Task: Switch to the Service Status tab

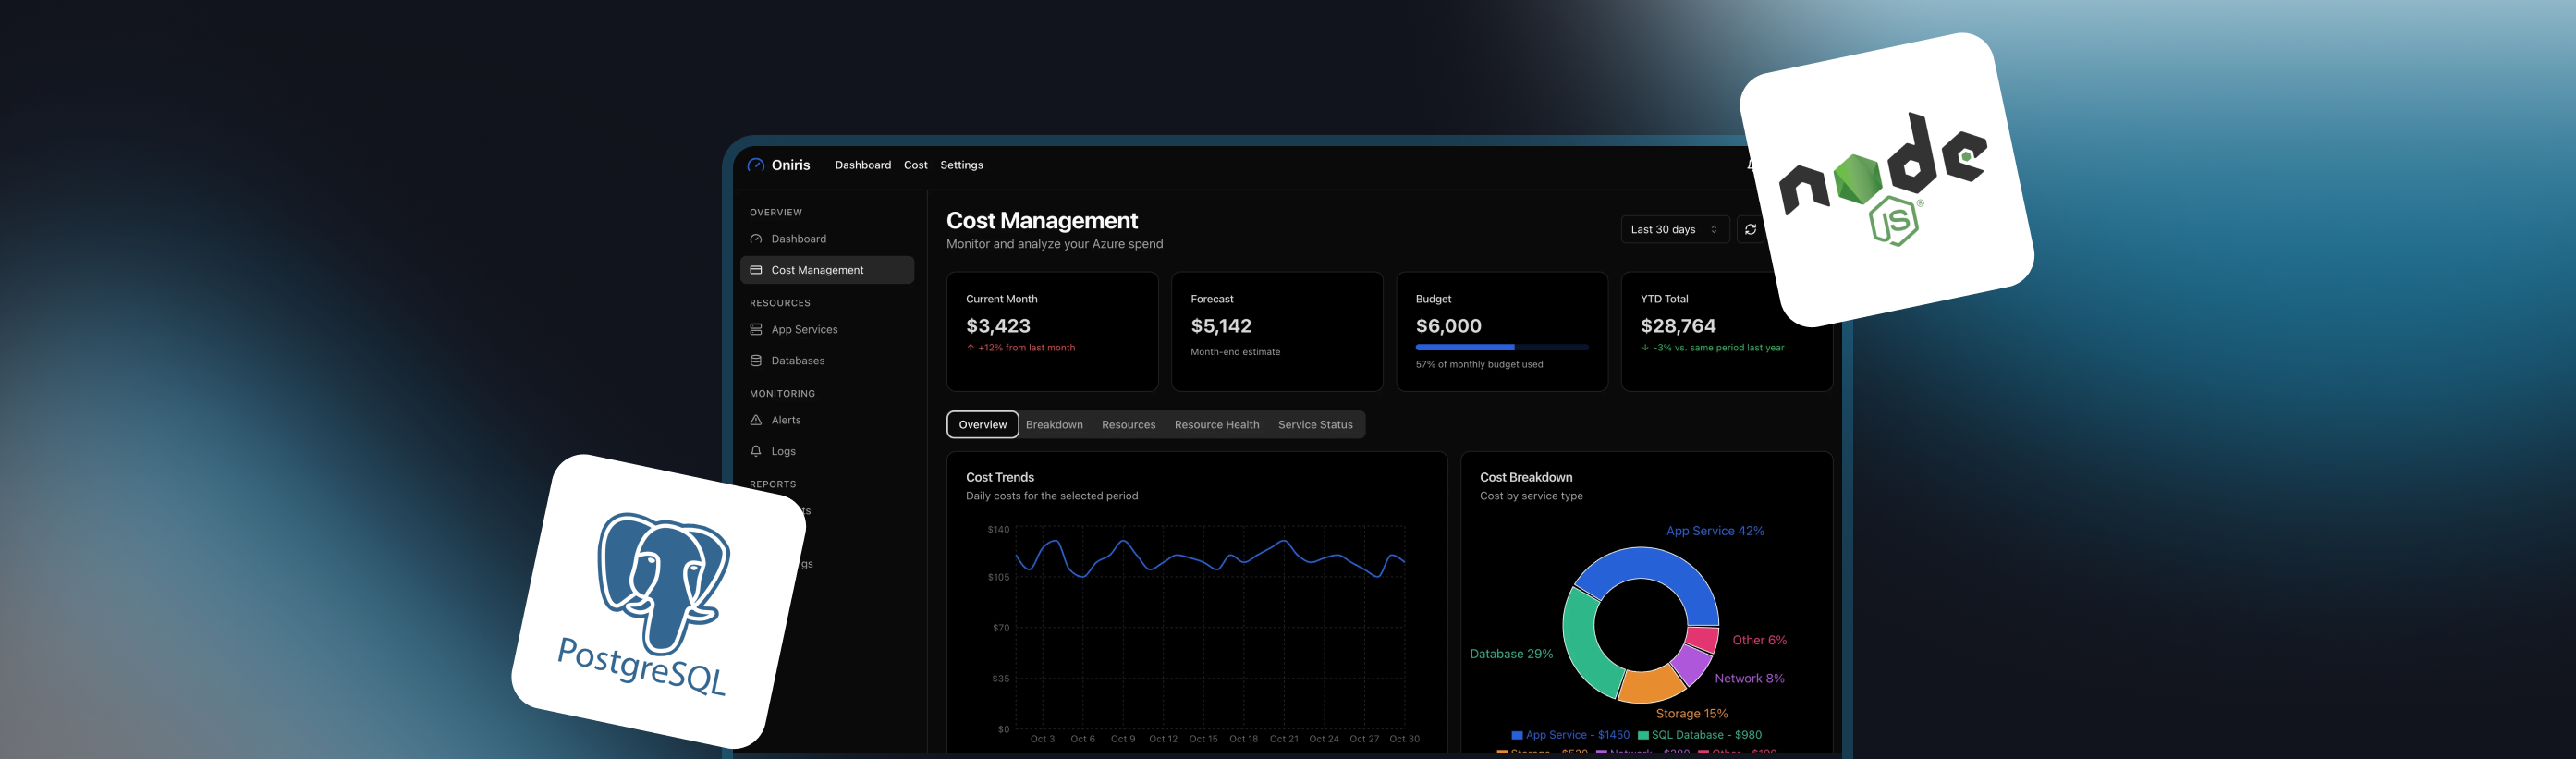Action: coord(1315,424)
